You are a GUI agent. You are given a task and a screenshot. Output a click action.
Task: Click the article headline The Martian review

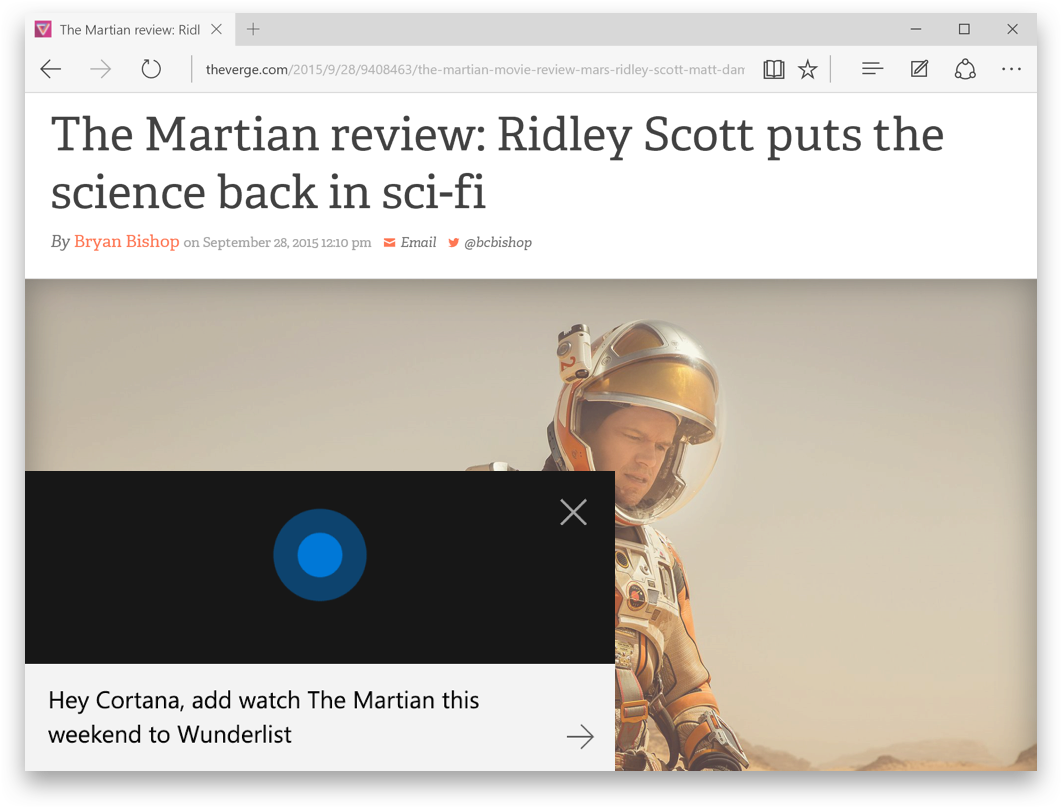point(497,162)
